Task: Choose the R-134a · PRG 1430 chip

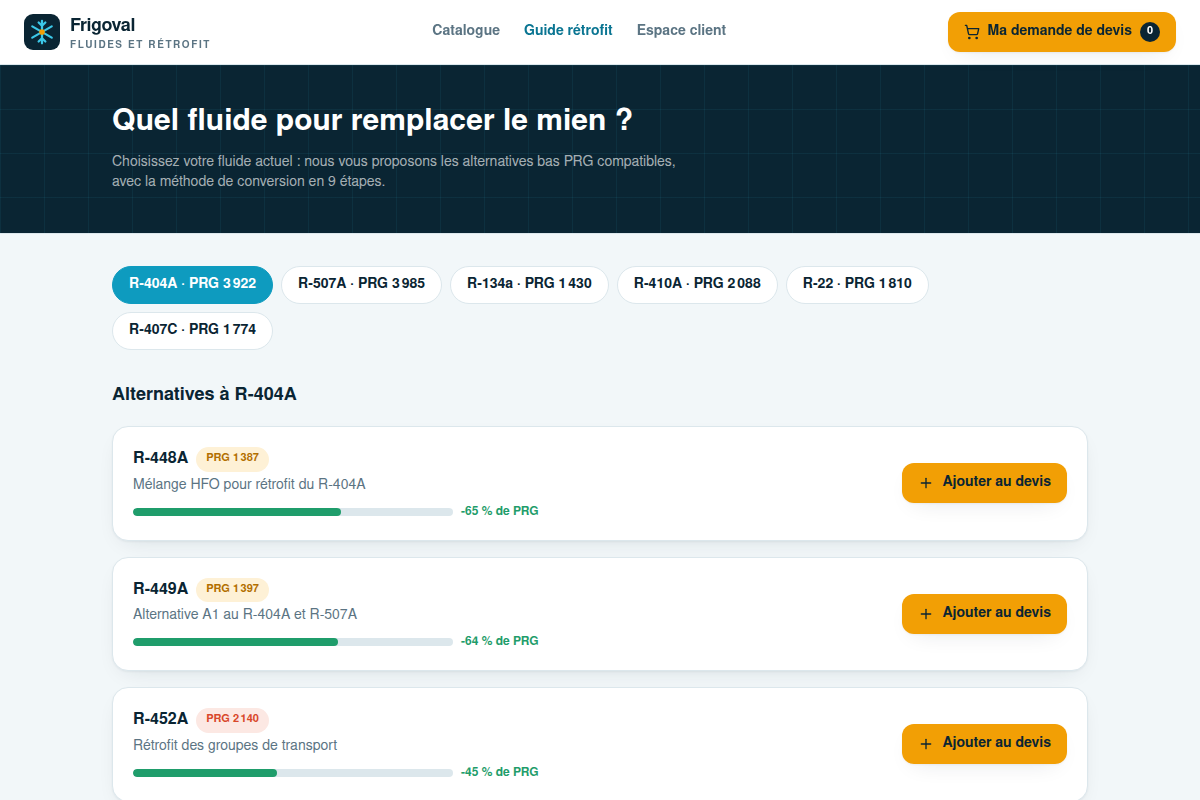Action: [x=529, y=284]
